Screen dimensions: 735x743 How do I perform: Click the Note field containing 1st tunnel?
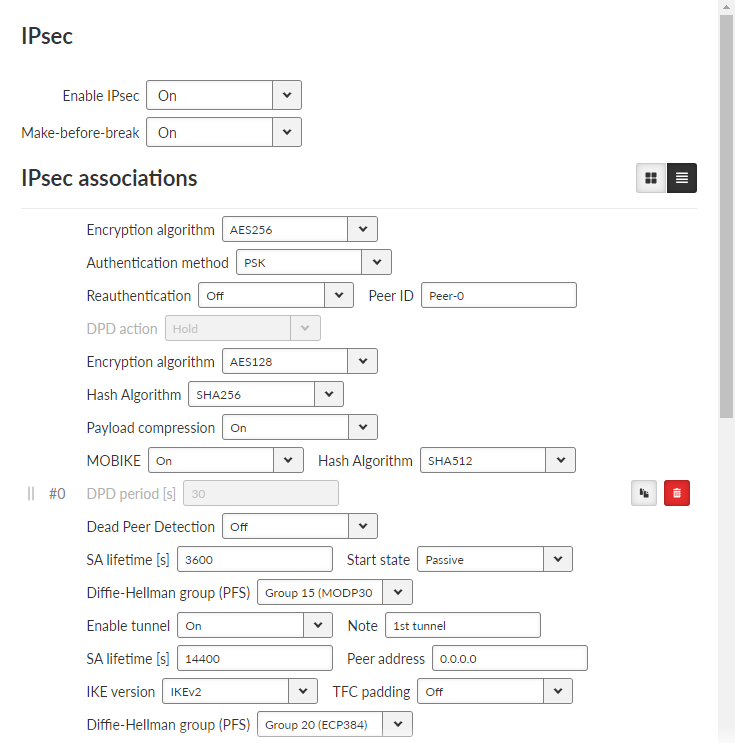pyautogui.click(x=463, y=625)
